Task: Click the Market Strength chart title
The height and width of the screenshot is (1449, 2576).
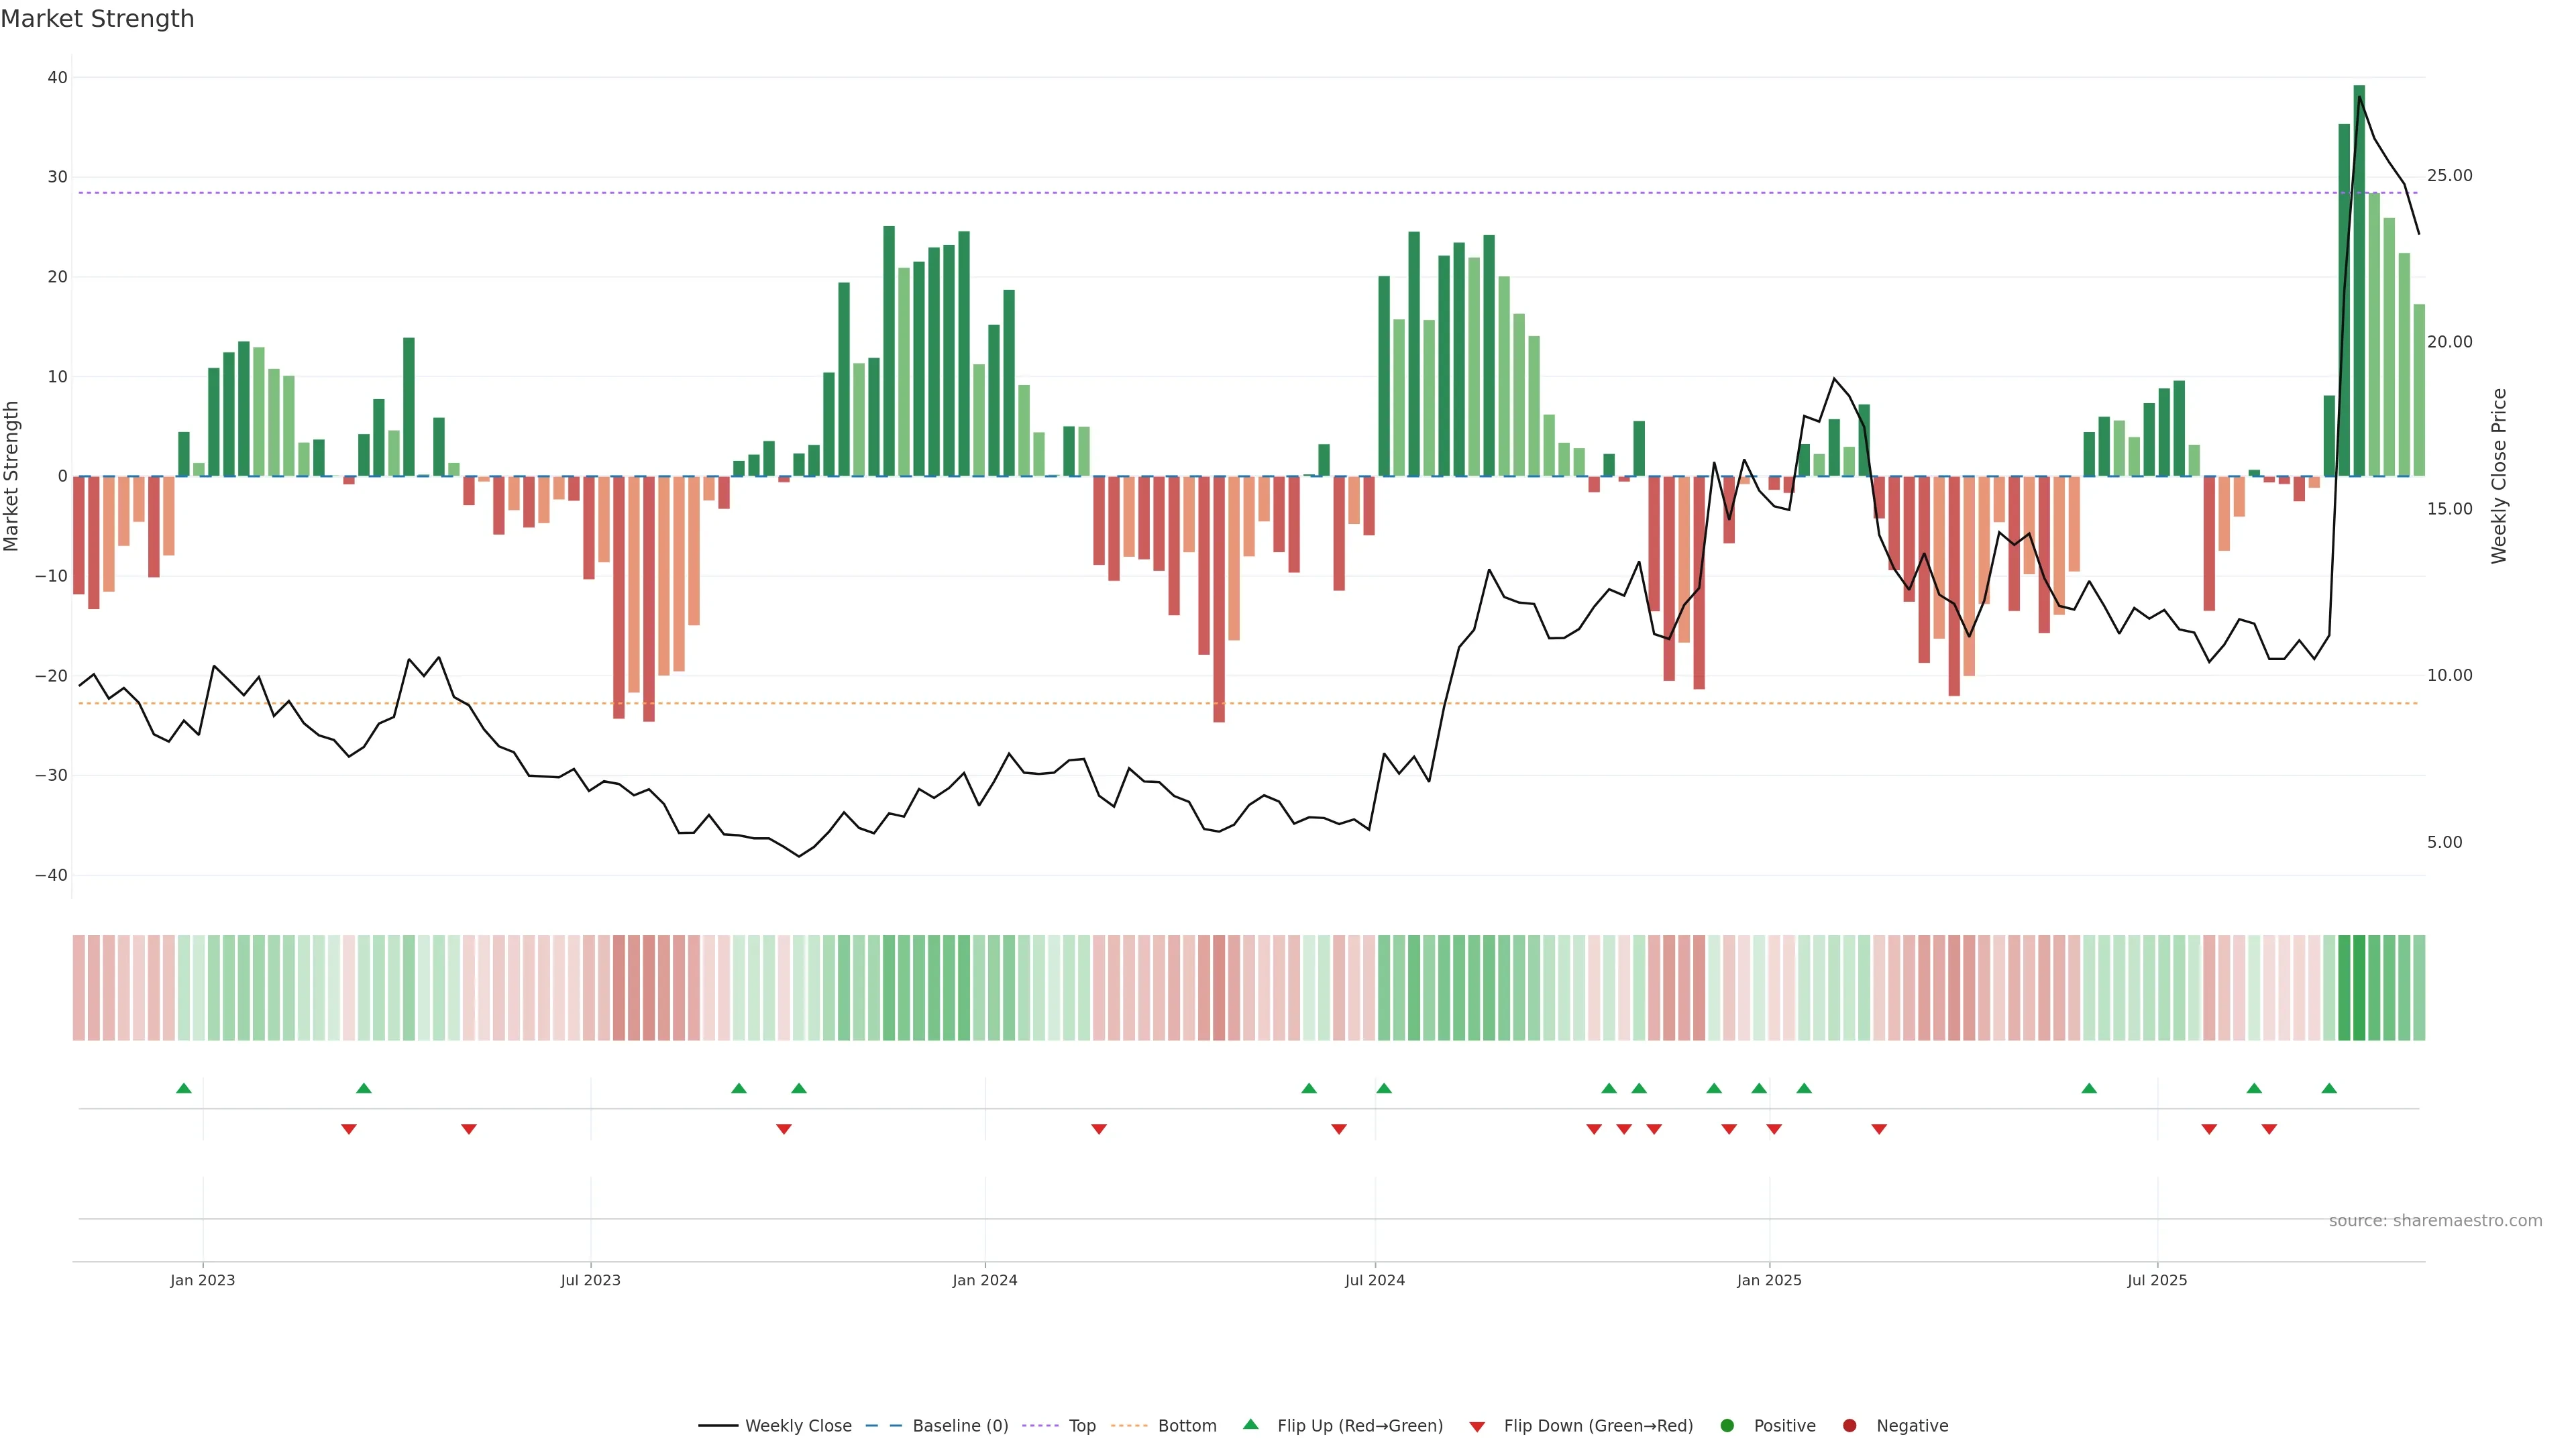Action: click(97, 19)
